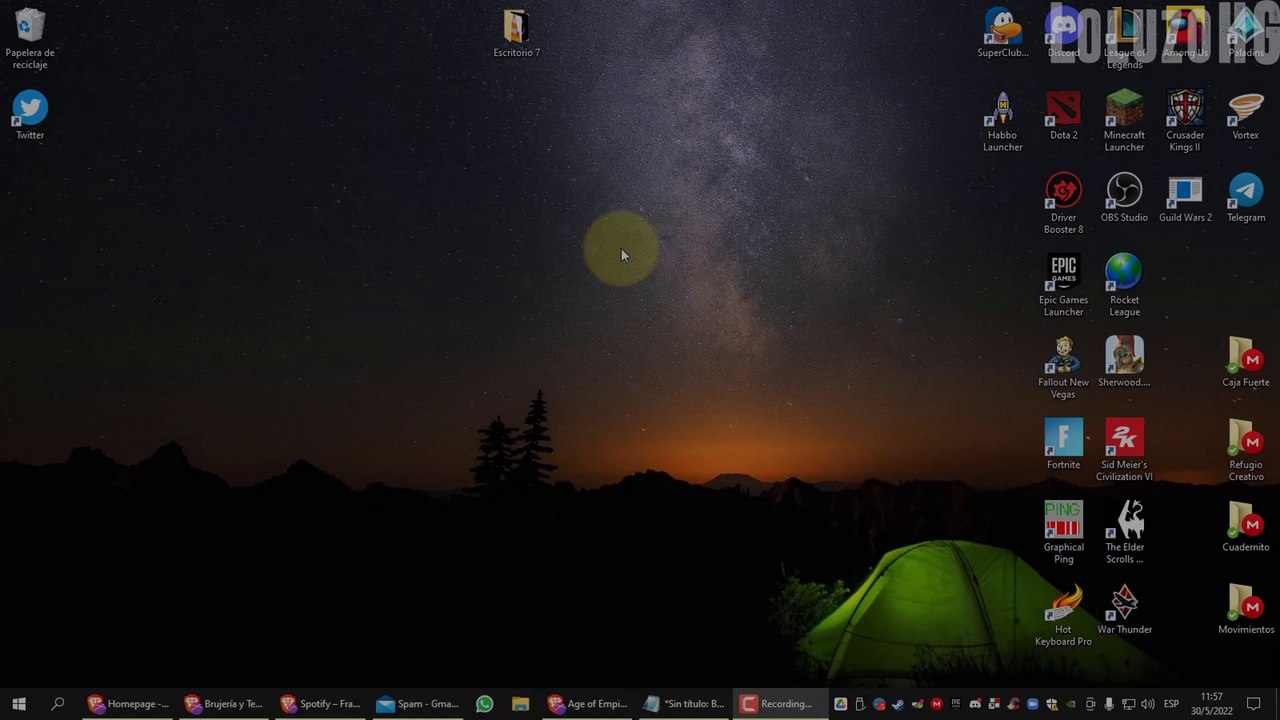Open the notification center icon

pyautogui.click(x=1254, y=704)
